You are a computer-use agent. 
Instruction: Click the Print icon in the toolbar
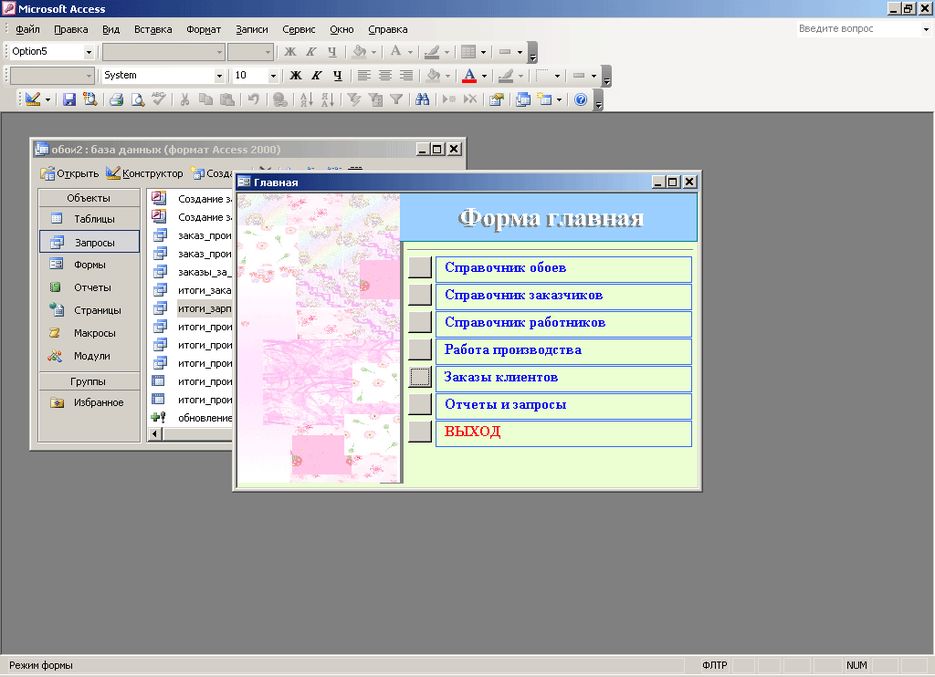(116, 100)
